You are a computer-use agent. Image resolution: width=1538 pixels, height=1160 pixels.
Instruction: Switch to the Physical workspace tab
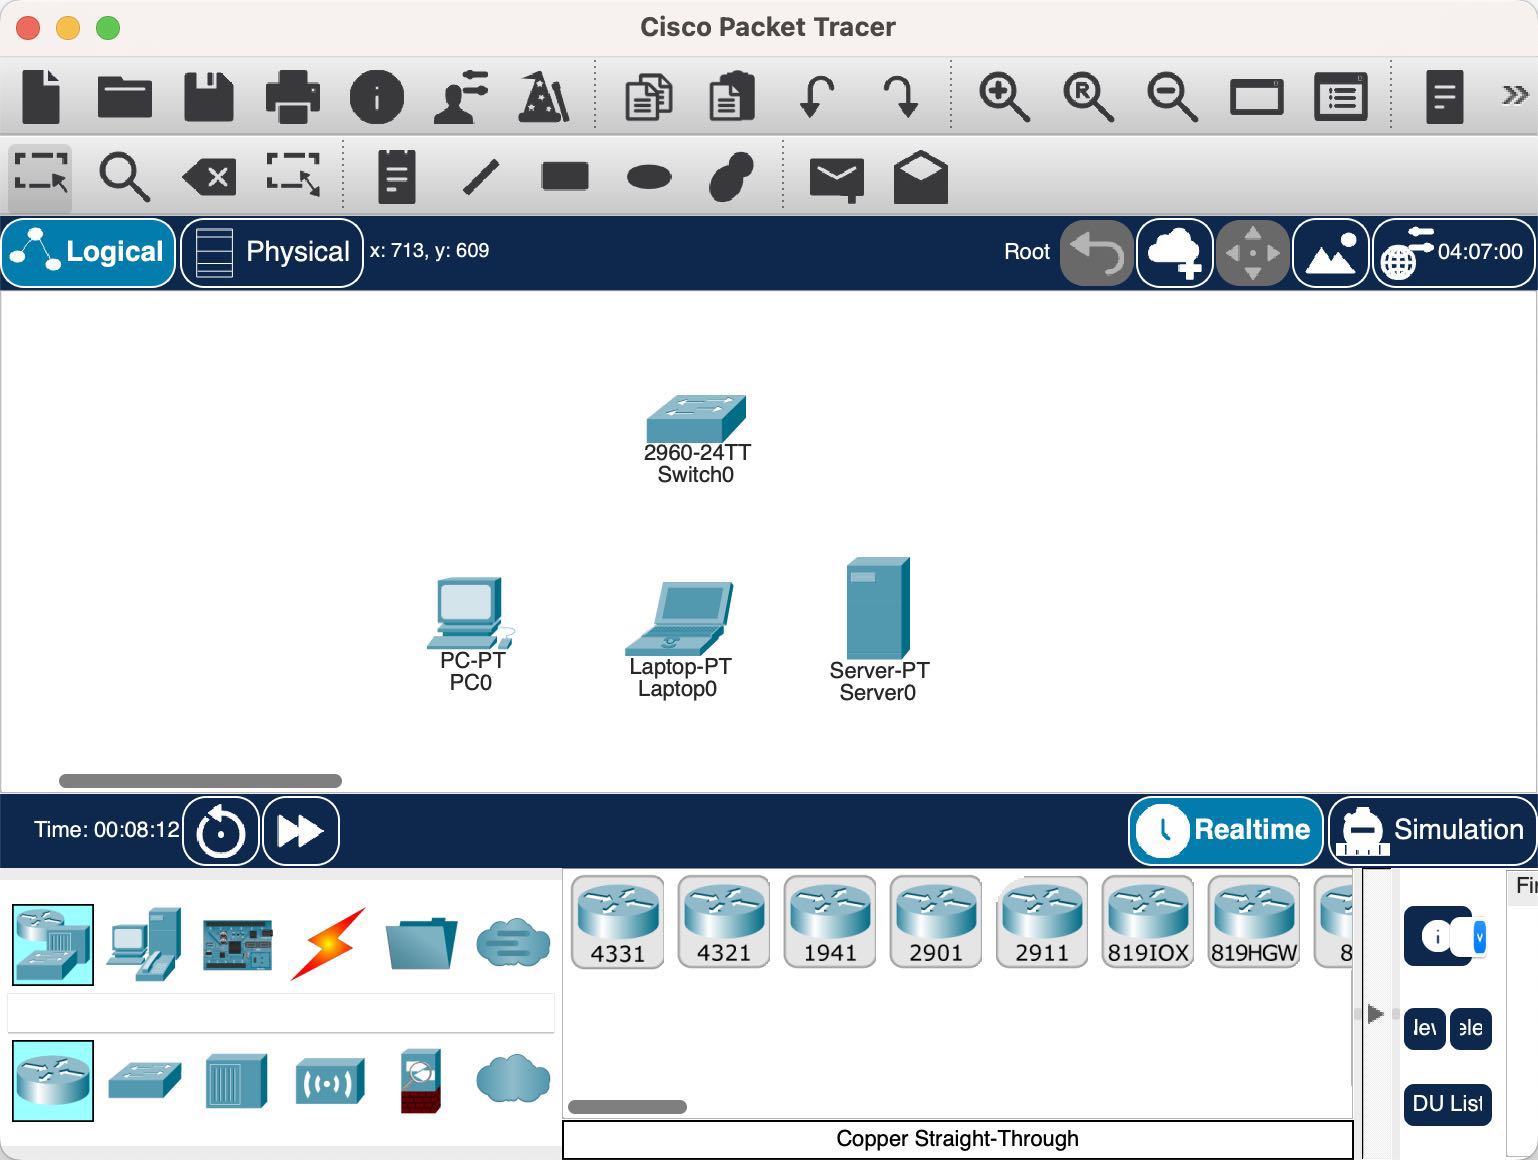(272, 253)
